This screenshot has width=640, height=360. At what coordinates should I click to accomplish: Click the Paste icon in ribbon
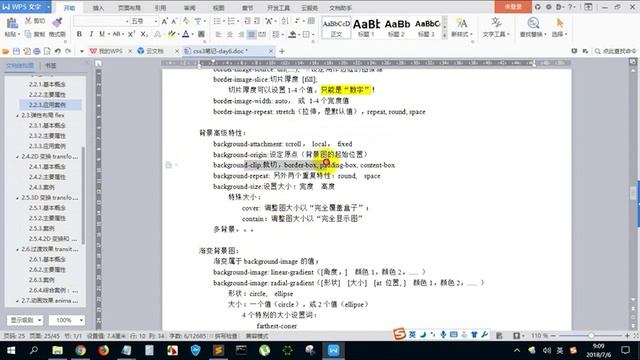12,24
